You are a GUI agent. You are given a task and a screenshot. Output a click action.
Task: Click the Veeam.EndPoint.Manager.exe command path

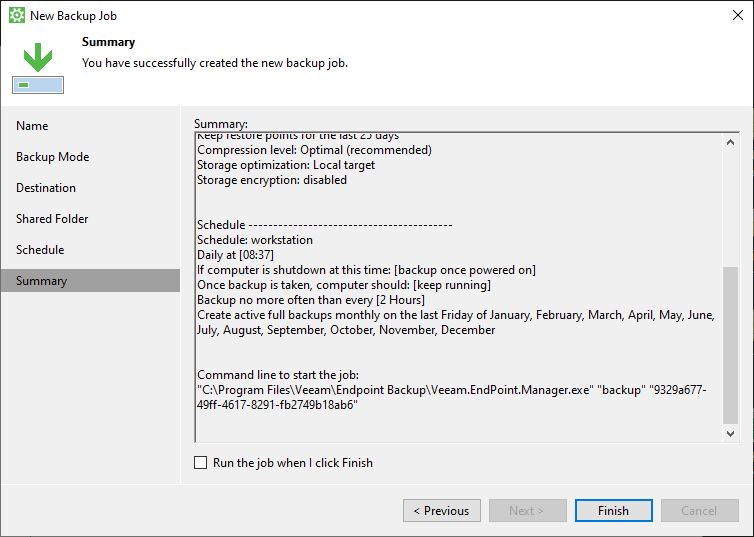pos(452,397)
